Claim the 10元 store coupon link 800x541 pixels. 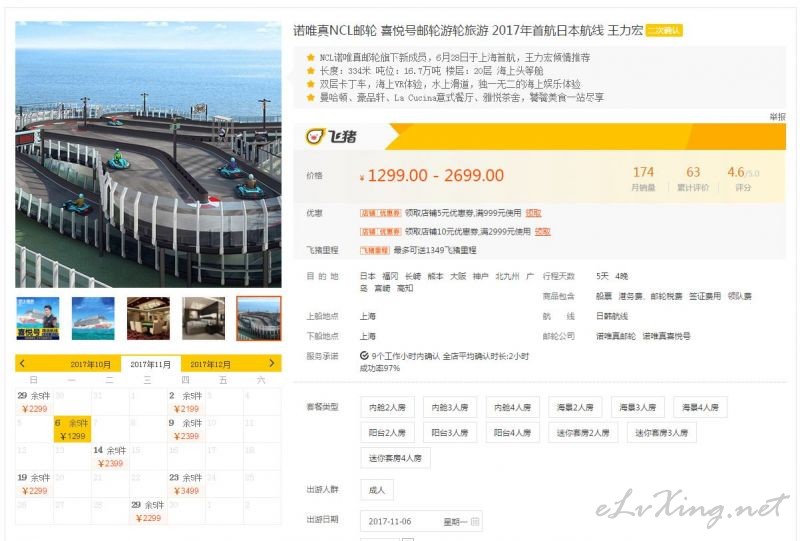(543, 232)
